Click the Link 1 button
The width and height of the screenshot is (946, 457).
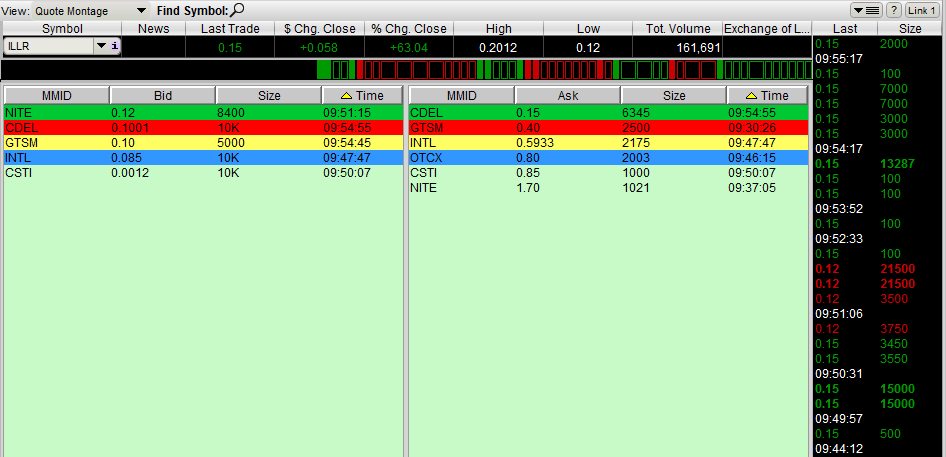click(922, 10)
